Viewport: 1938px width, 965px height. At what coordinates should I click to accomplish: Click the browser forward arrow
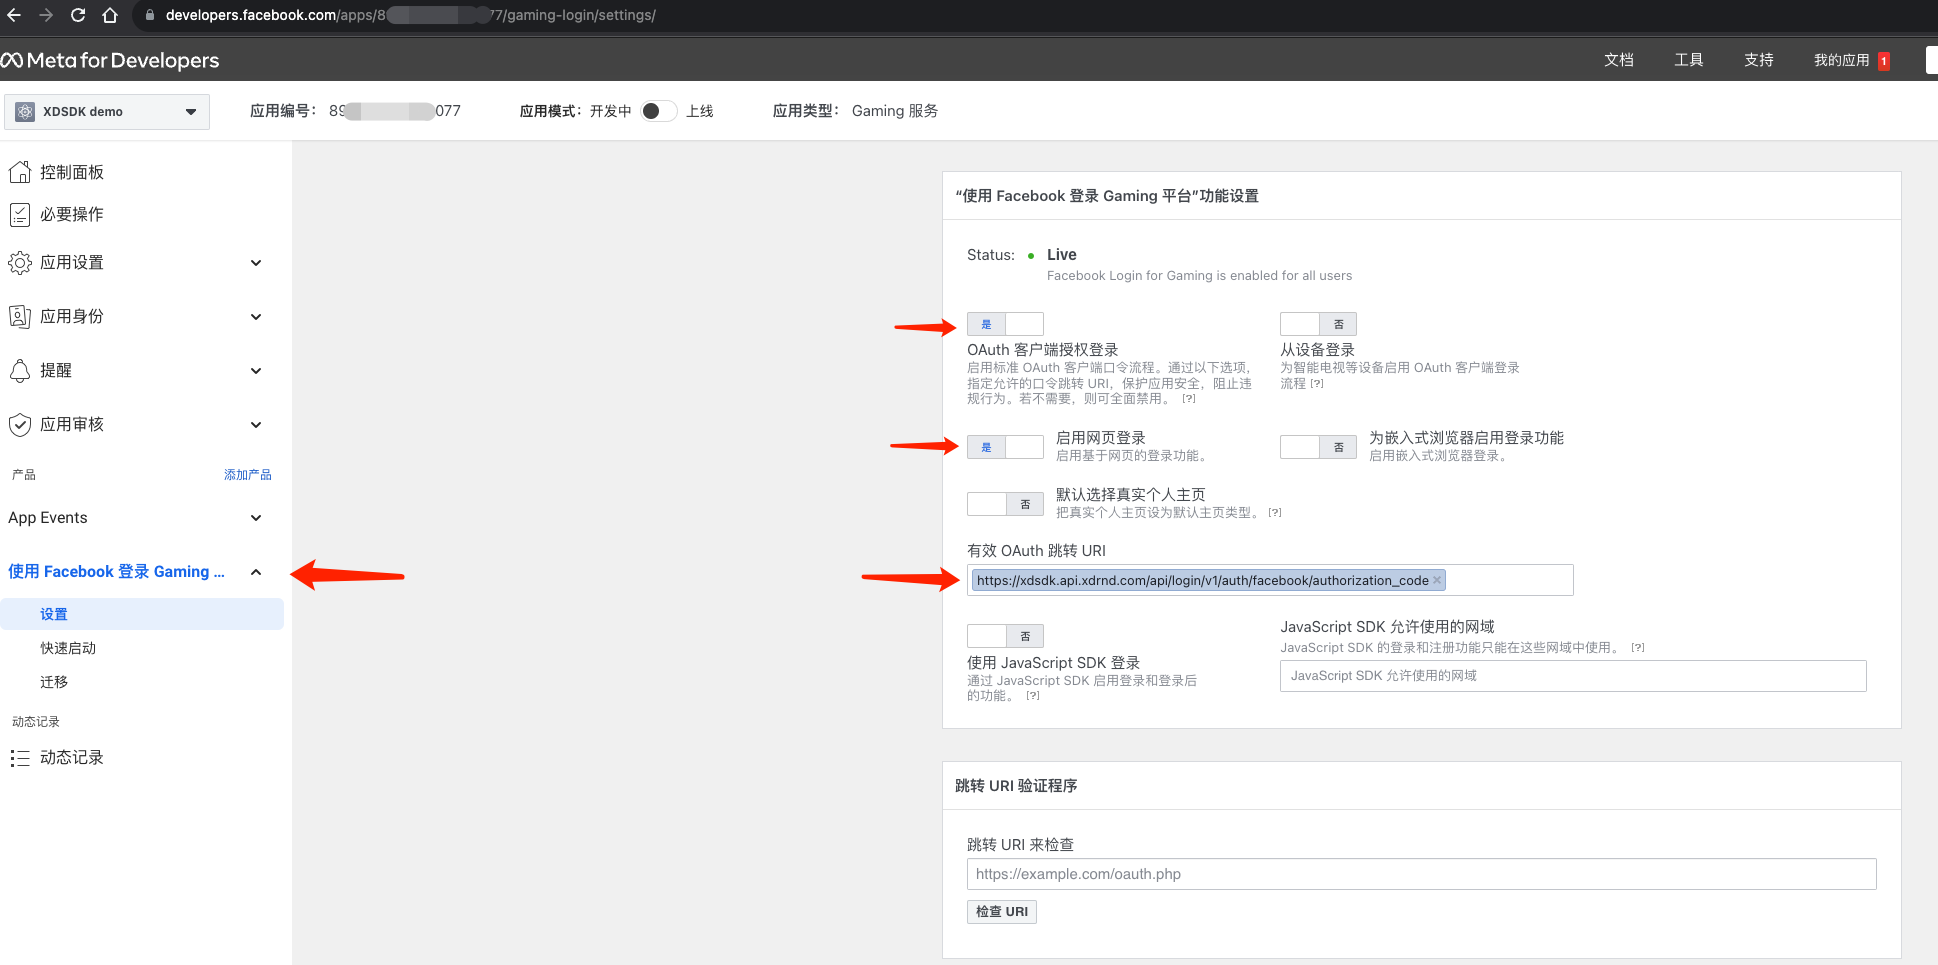tap(46, 15)
